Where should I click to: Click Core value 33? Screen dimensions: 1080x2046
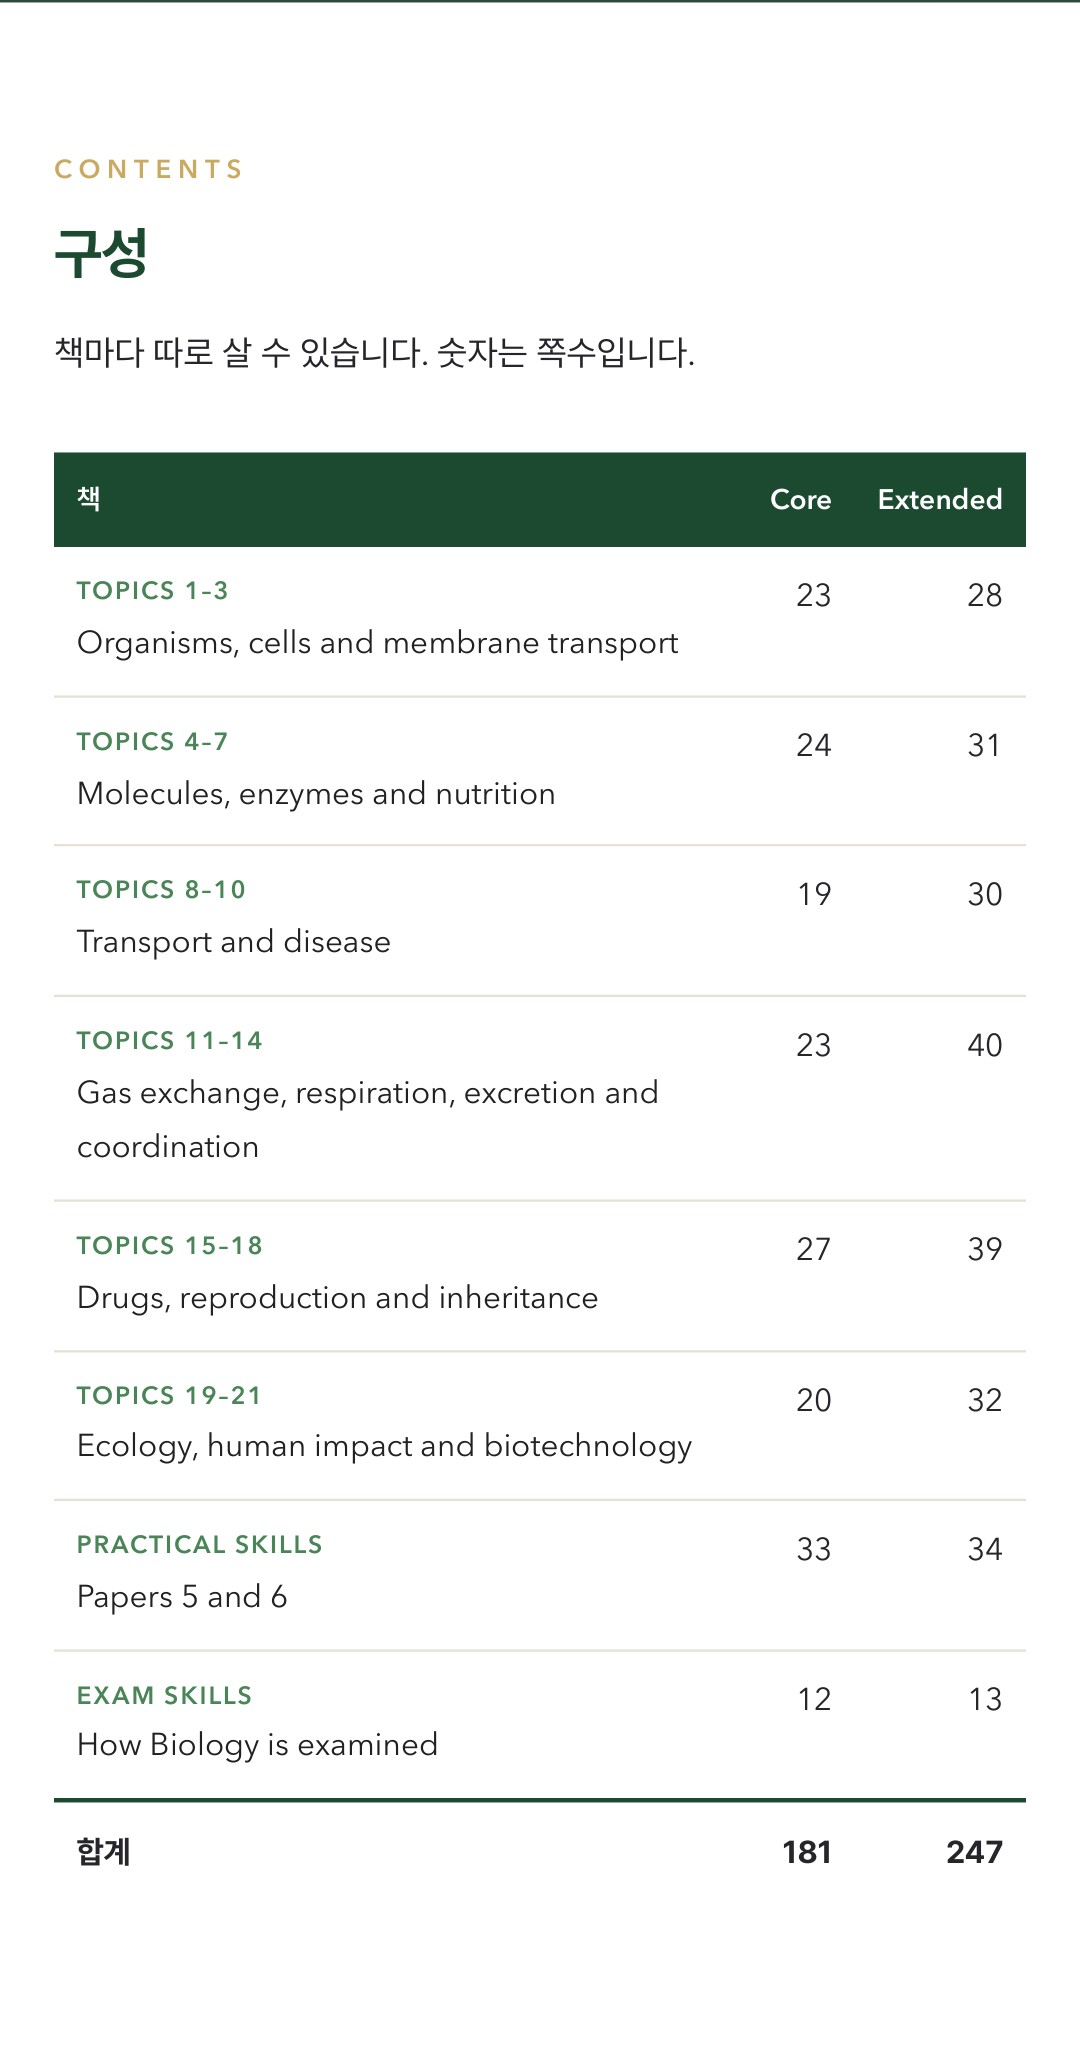814,1549
